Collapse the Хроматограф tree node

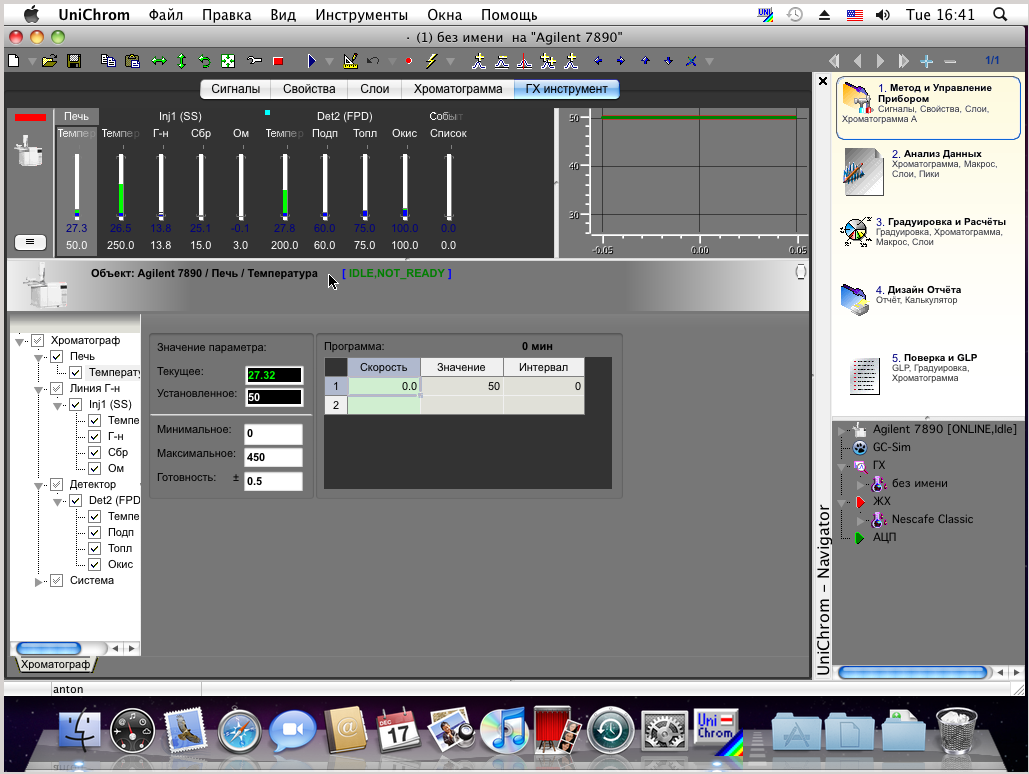[20, 341]
